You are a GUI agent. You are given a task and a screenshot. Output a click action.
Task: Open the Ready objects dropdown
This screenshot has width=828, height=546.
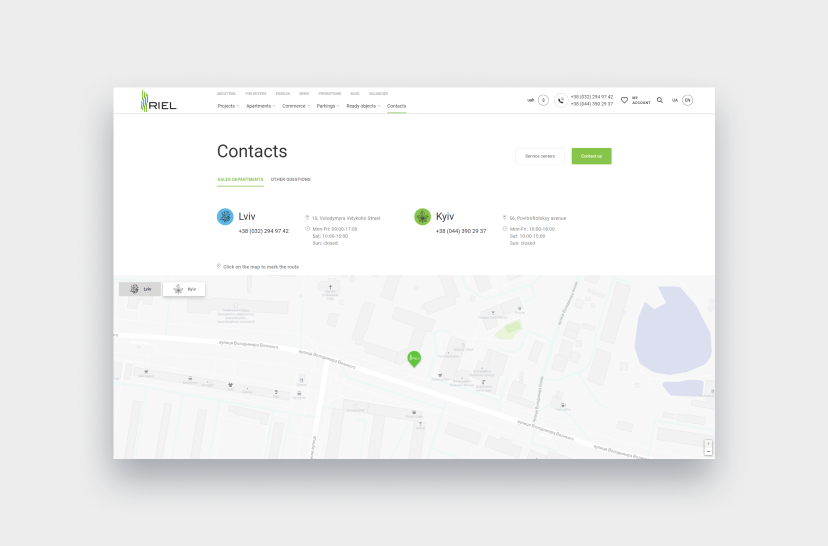click(363, 106)
